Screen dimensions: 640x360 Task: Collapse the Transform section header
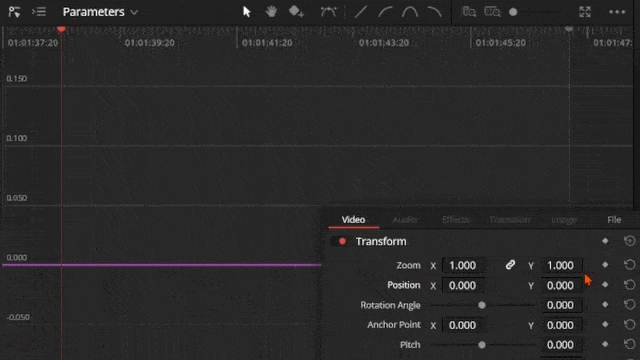point(381,241)
